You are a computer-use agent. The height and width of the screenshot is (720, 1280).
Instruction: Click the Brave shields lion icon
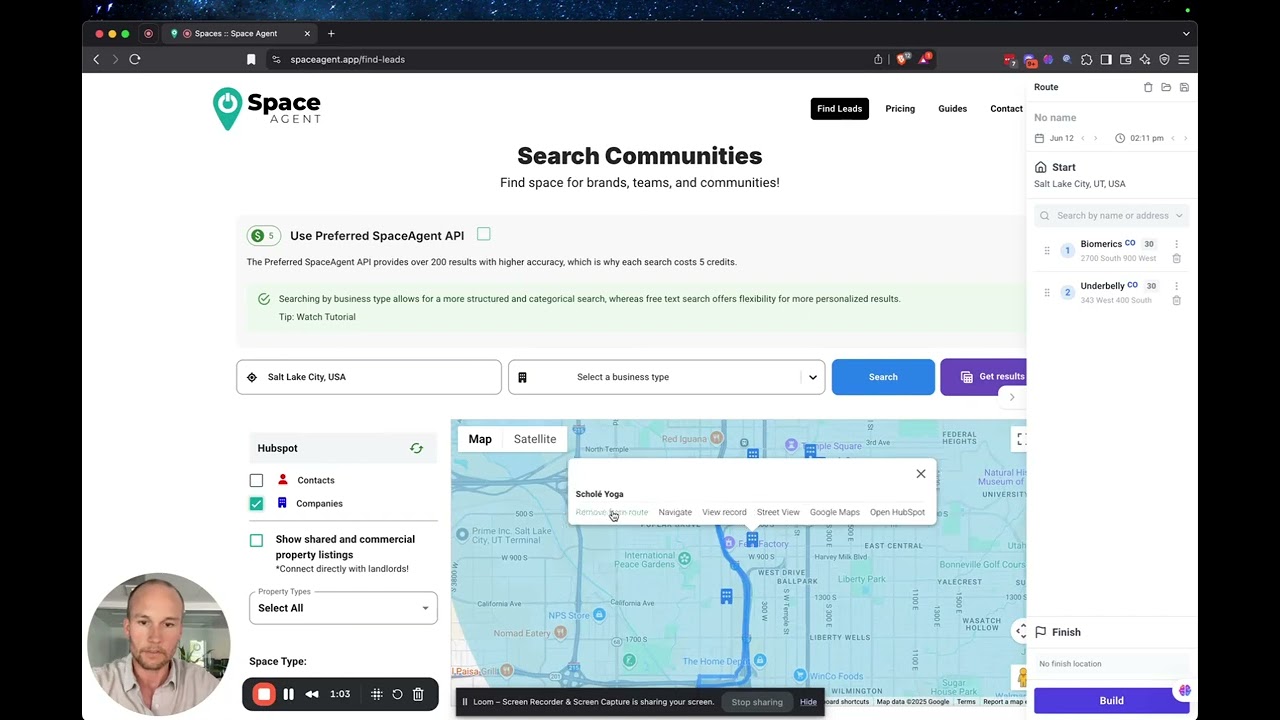click(901, 59)
